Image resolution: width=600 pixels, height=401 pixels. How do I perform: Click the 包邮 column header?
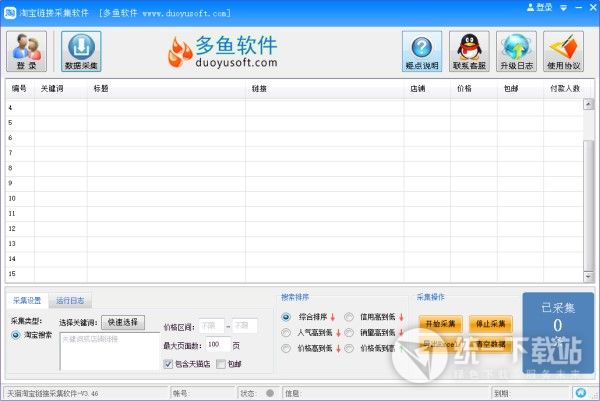pyautogui.click(x=520, y=89)
